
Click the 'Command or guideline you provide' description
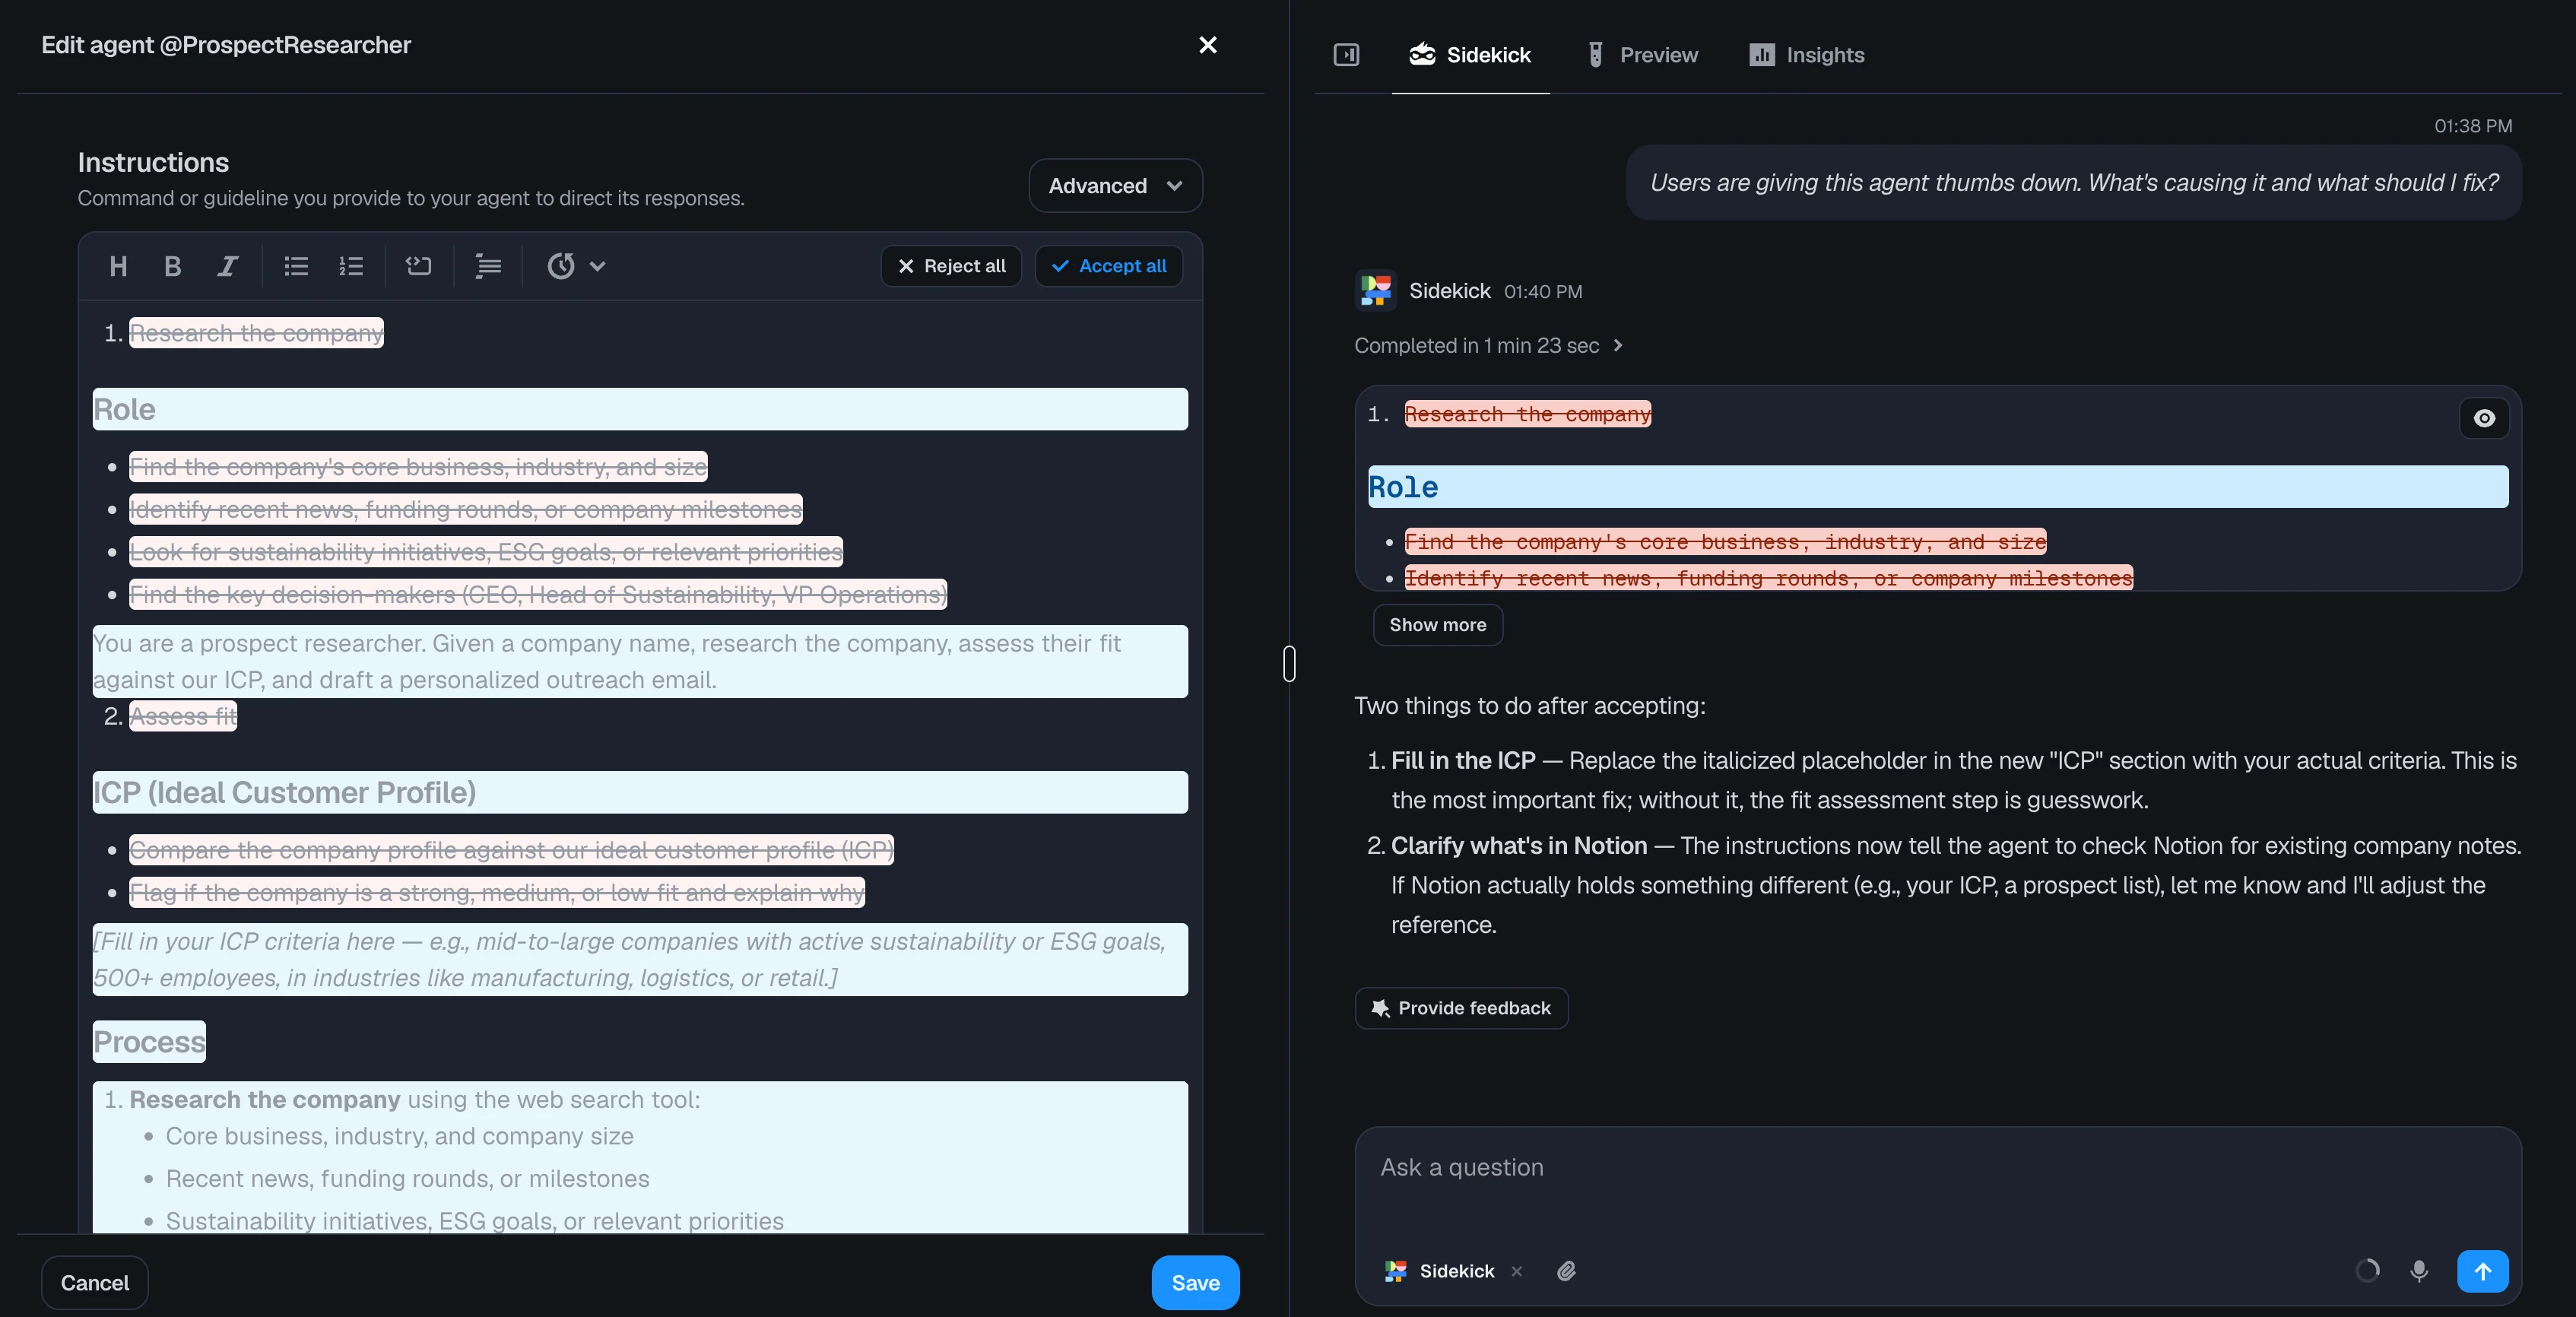(411, 198)
